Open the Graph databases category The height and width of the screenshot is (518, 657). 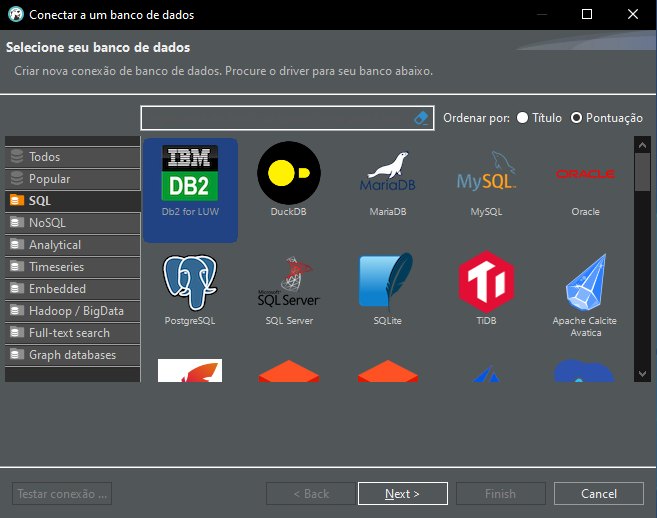coord(72,355)
